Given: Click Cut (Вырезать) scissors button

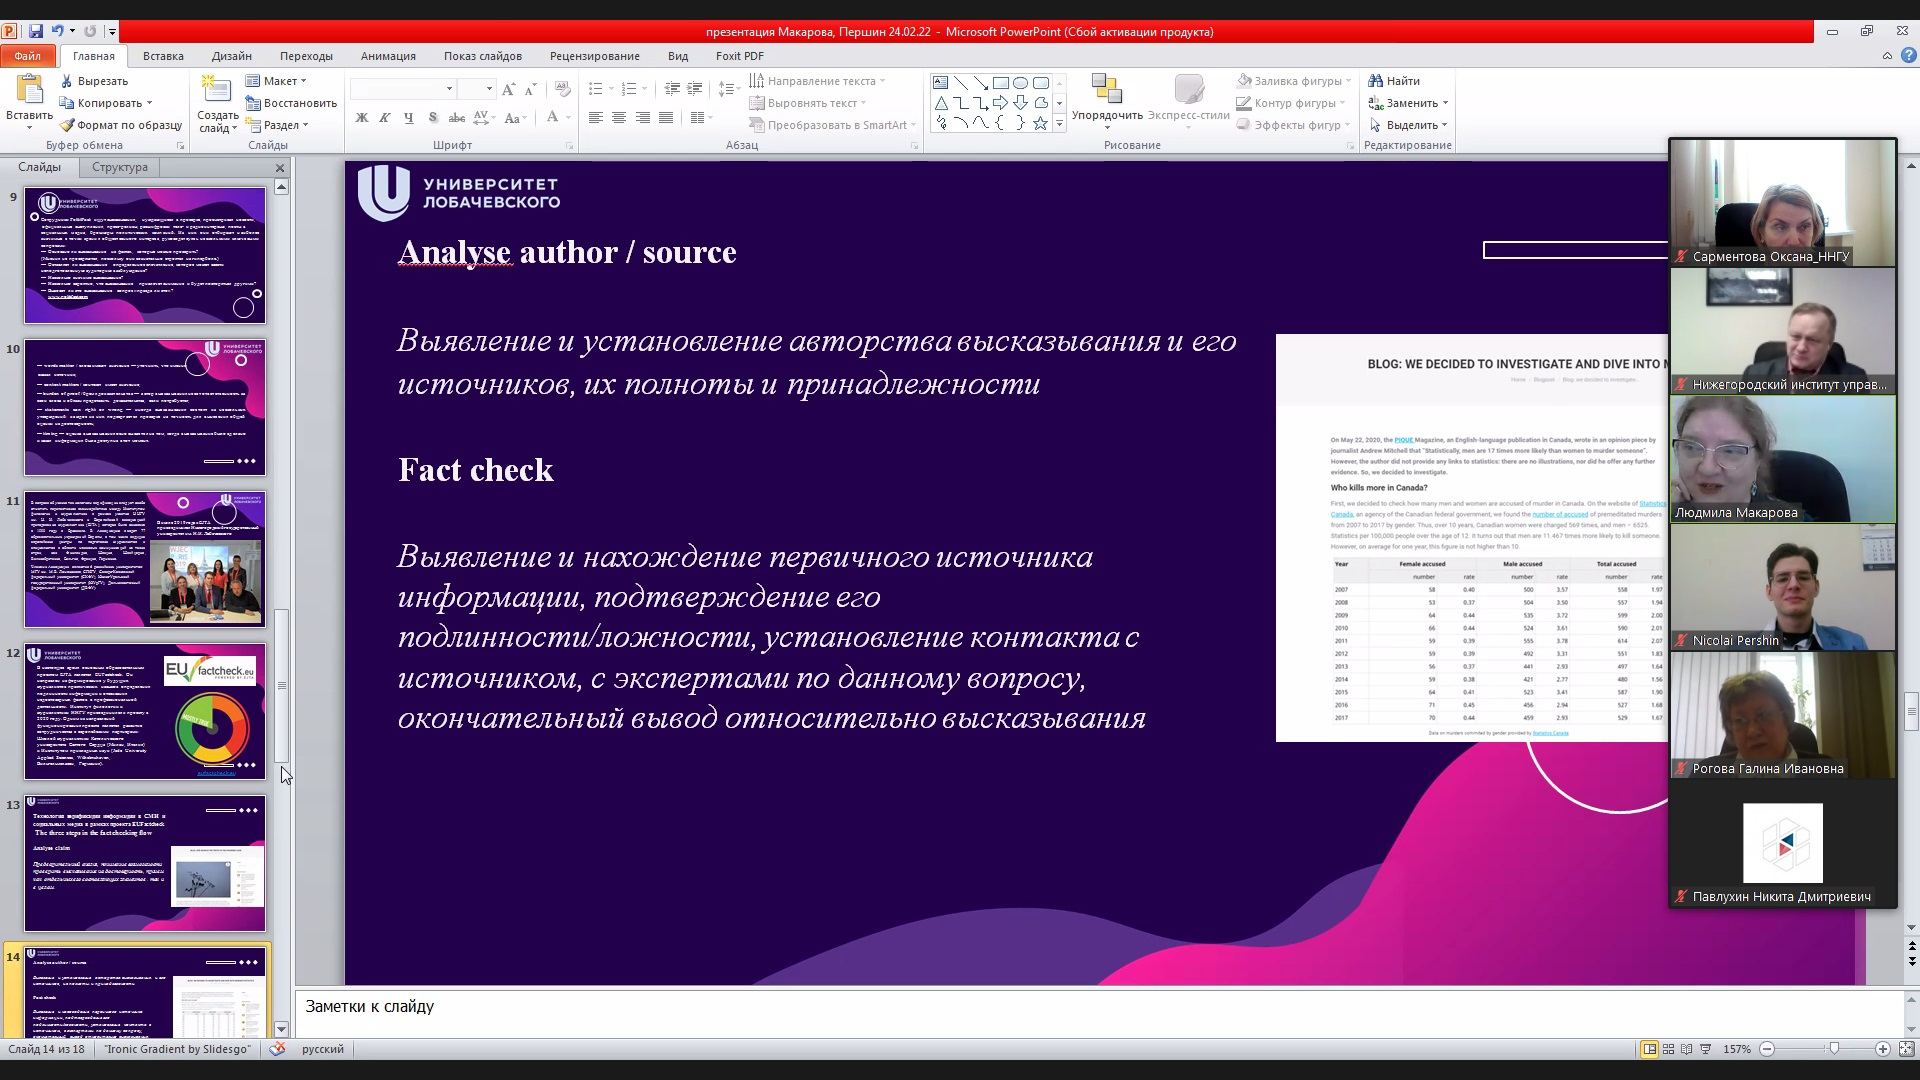Looking at the screenshot, I should click(x=94, y=81).
